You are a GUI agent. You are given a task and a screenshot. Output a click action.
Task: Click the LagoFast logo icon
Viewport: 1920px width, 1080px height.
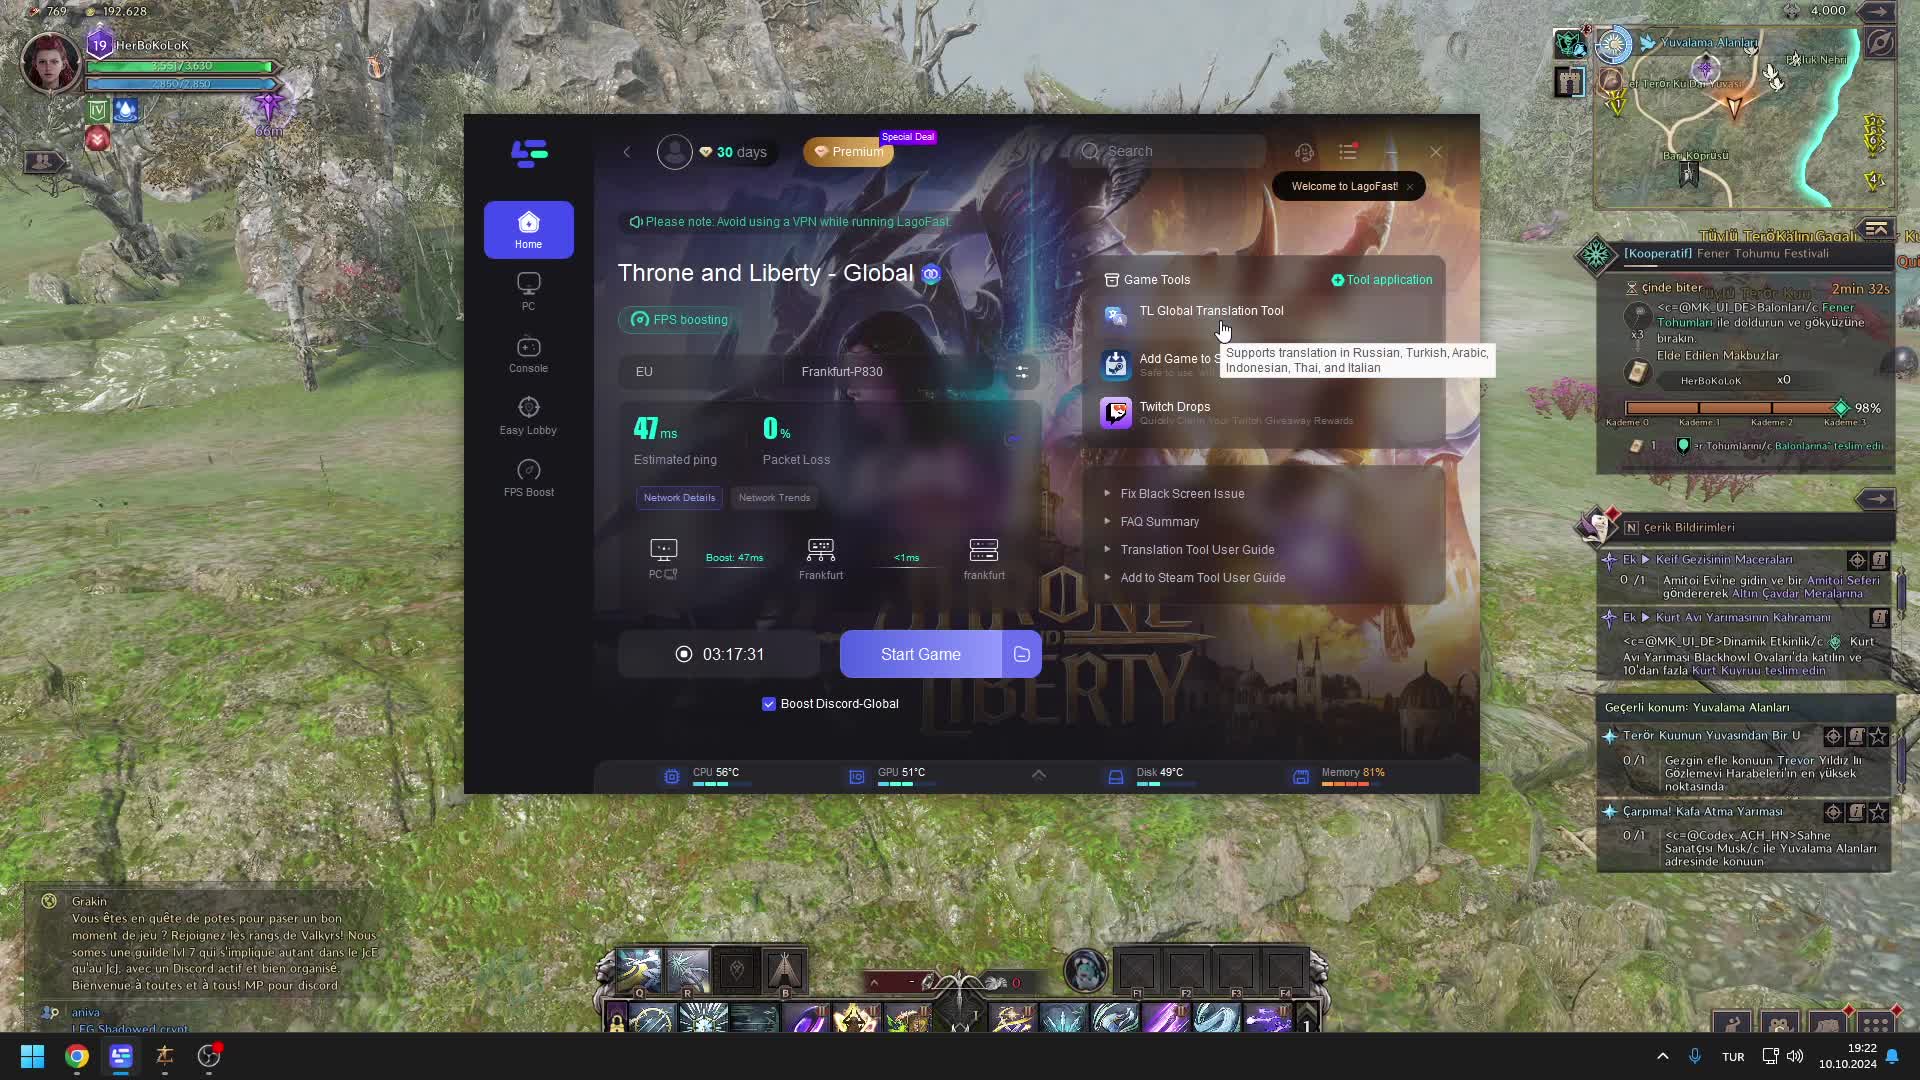[x=529, y=153]
